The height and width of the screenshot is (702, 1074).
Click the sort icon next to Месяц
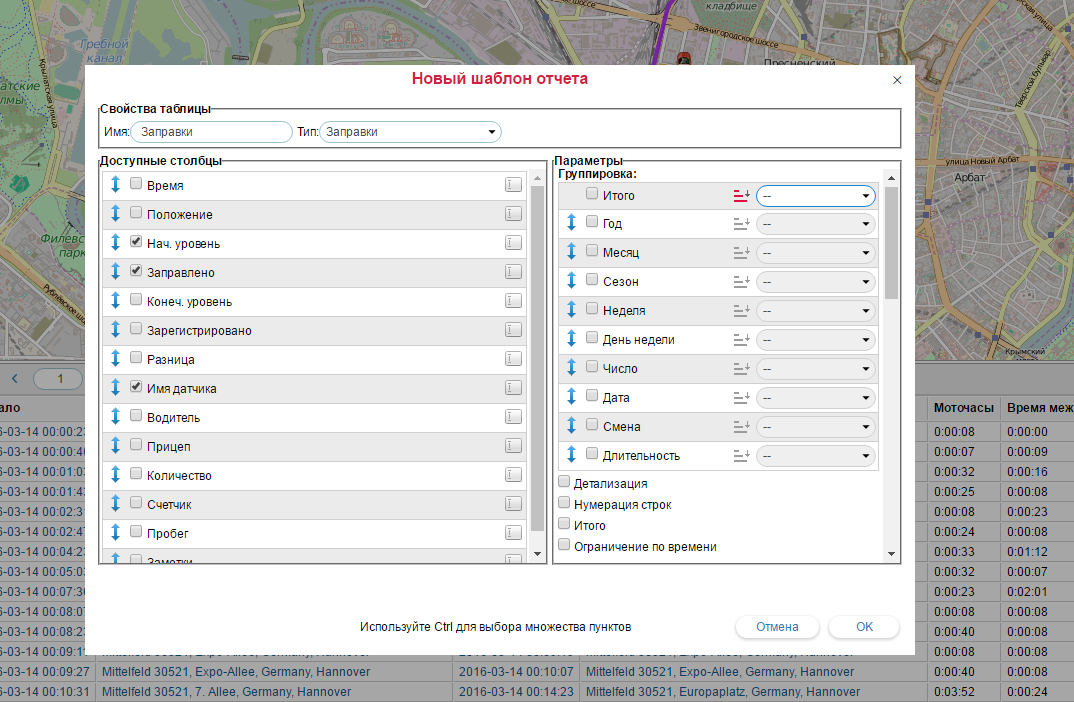[741, 254]
